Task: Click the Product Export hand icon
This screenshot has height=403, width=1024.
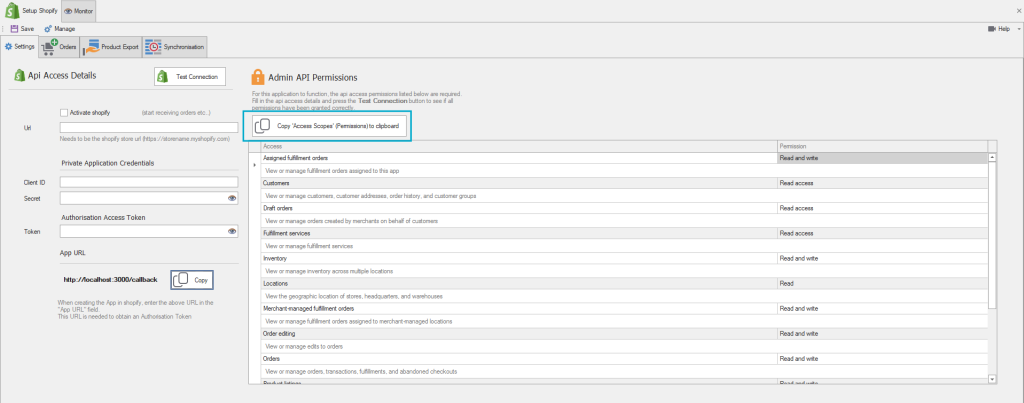Action: pos(91,47)
